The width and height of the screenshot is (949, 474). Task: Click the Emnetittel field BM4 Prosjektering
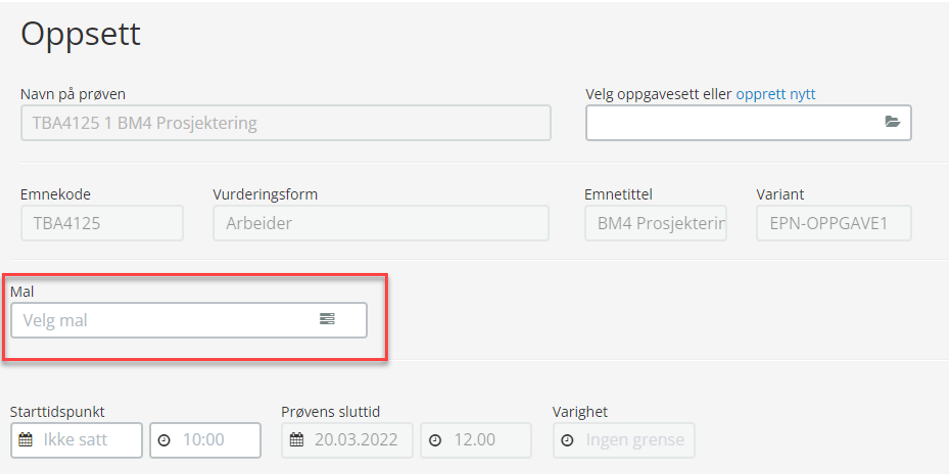coord(655,223)
